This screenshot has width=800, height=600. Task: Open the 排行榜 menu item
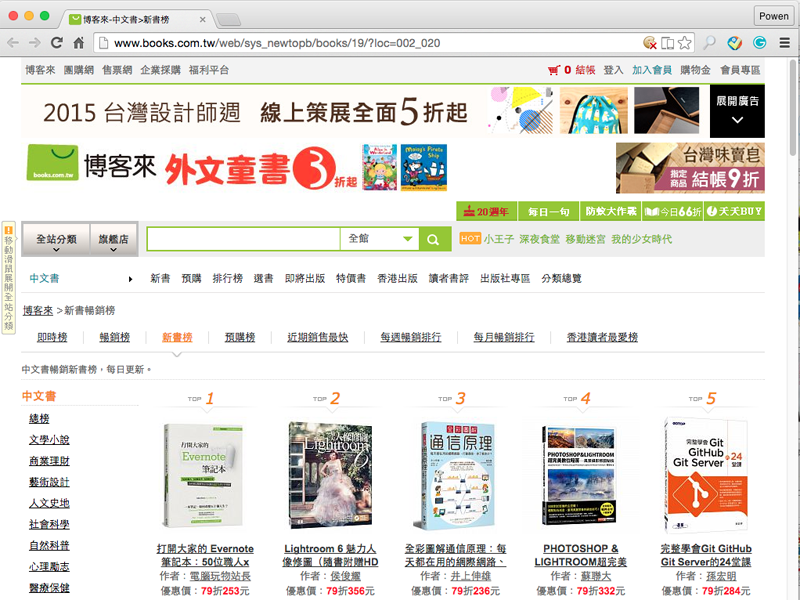point(228,279)
